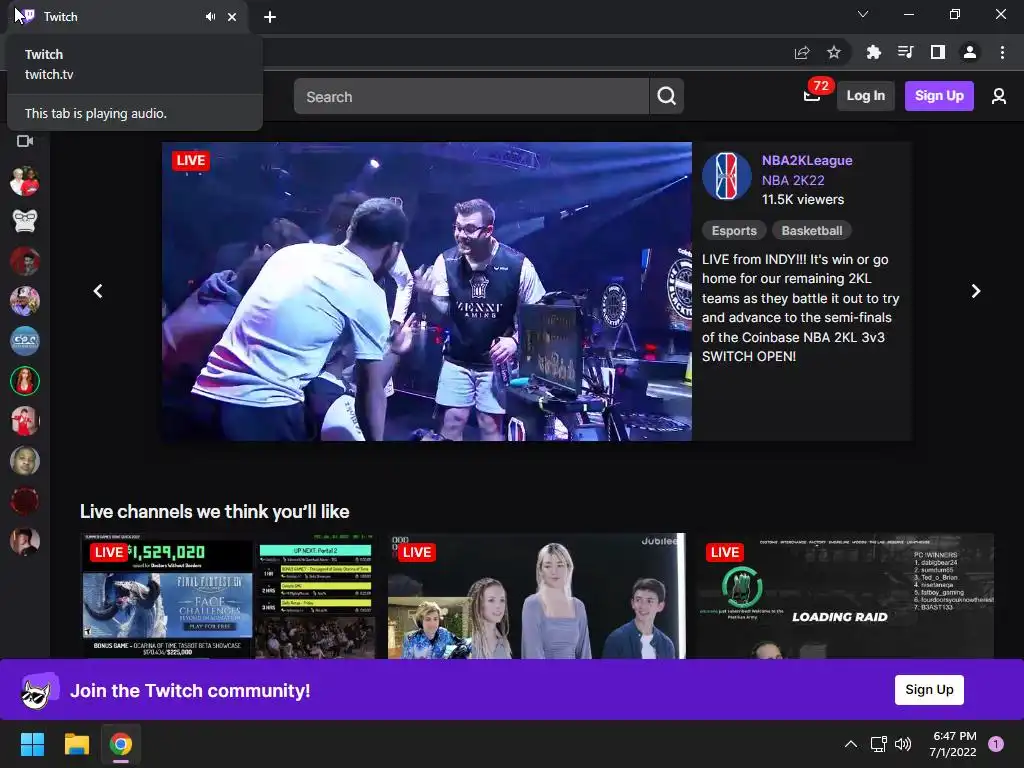This screenshot has height=768, width=1024.
Task: Bookmark this page with the star icon
Action: pos(834,52)
